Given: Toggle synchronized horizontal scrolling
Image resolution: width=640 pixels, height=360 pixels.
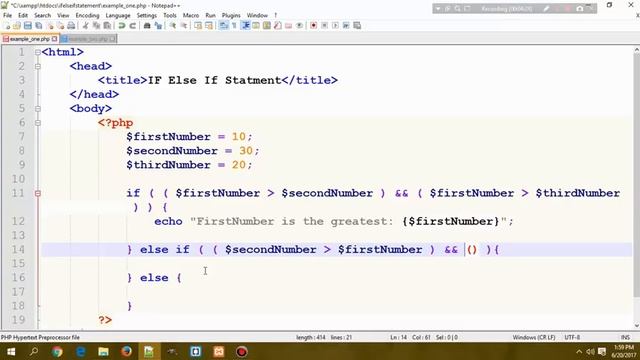Looking at the screenshot, I should (x=209, y=26).
